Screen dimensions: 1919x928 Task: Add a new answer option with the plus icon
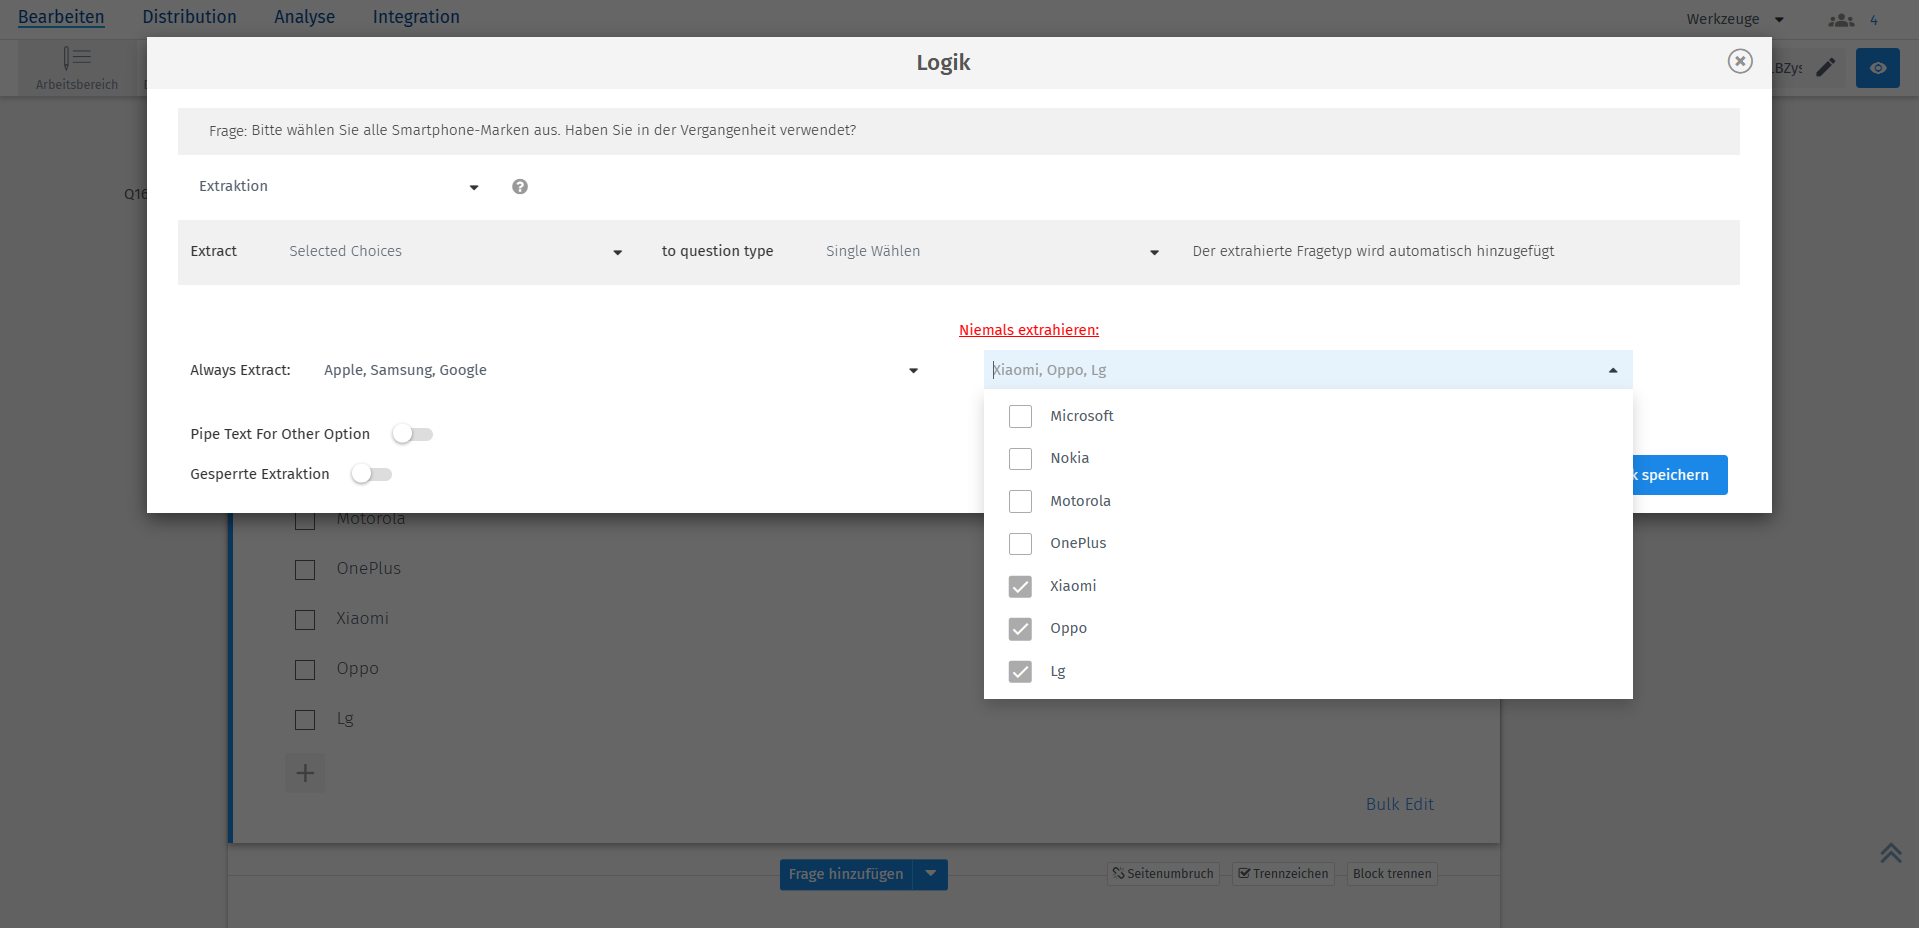point(305,772)
